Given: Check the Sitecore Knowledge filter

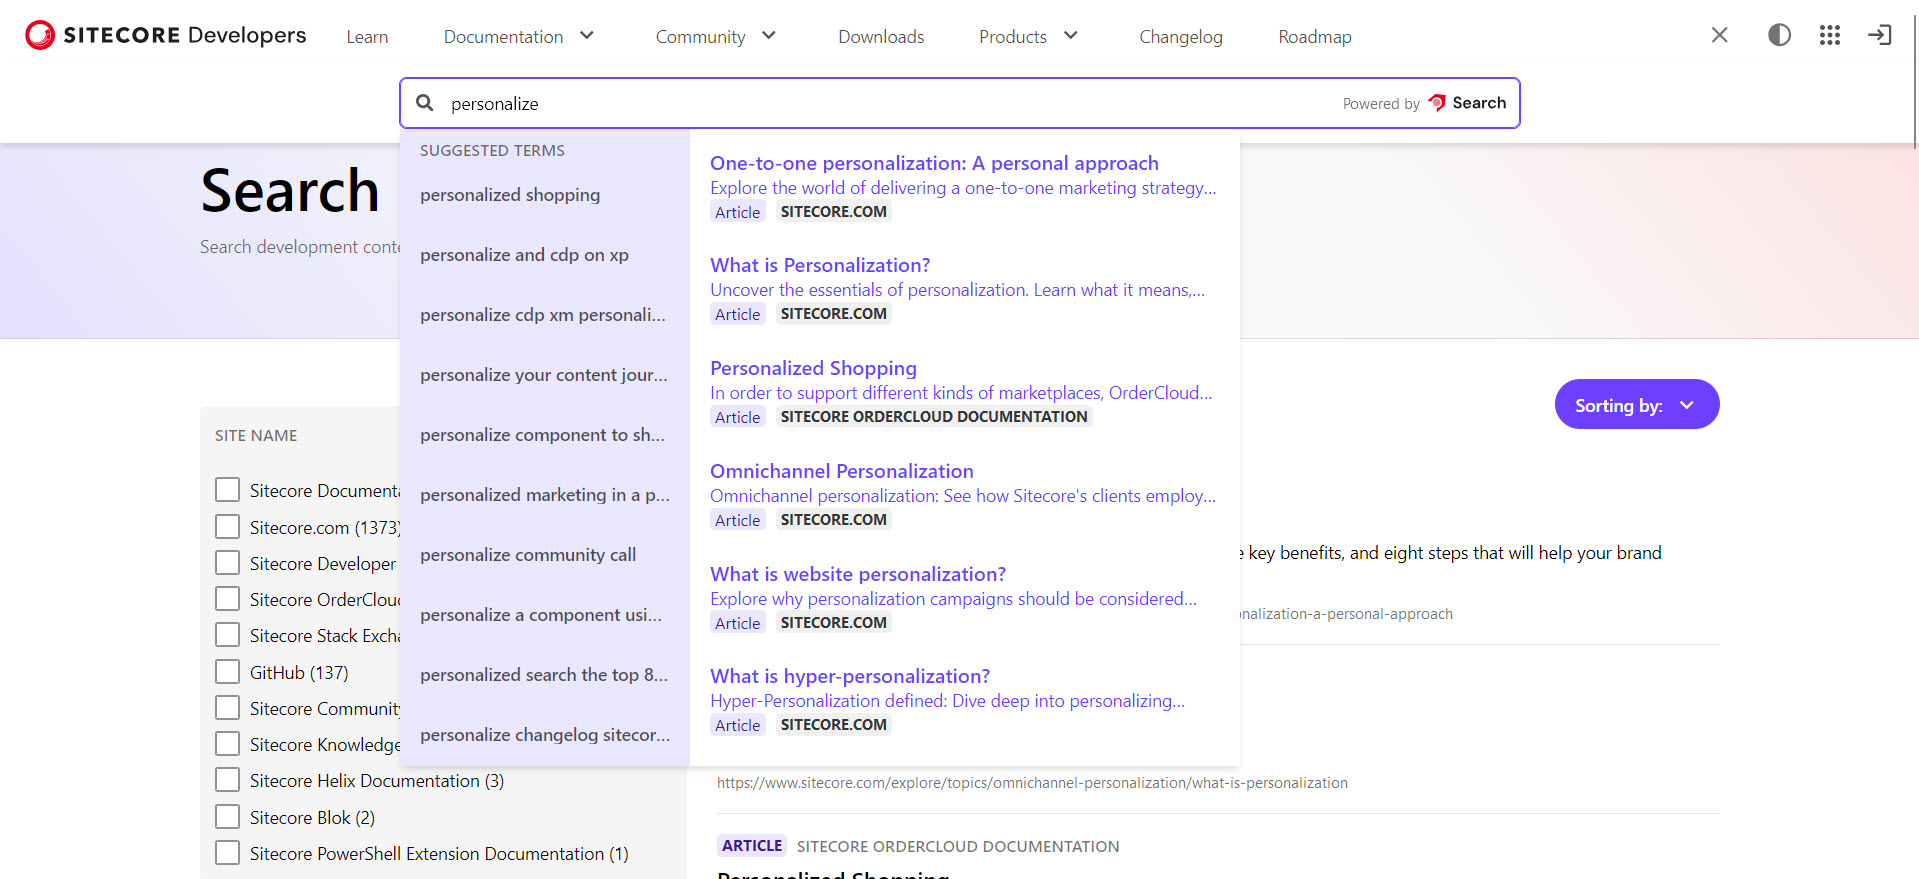Looking at the screenshot, I should click(x=228, y=744).
